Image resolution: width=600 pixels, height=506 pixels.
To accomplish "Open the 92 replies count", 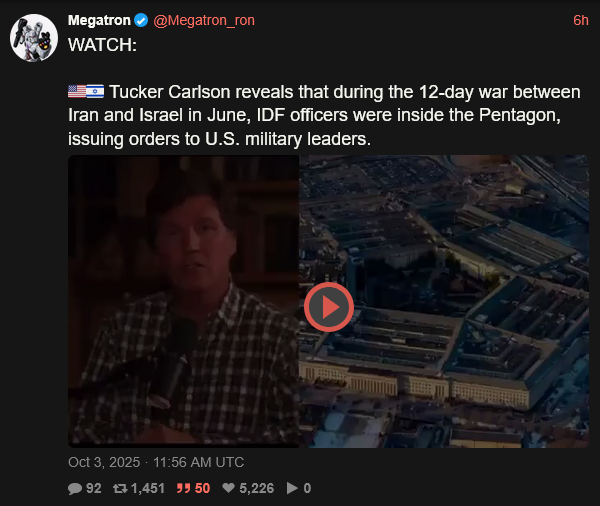I will coord(94,488).
